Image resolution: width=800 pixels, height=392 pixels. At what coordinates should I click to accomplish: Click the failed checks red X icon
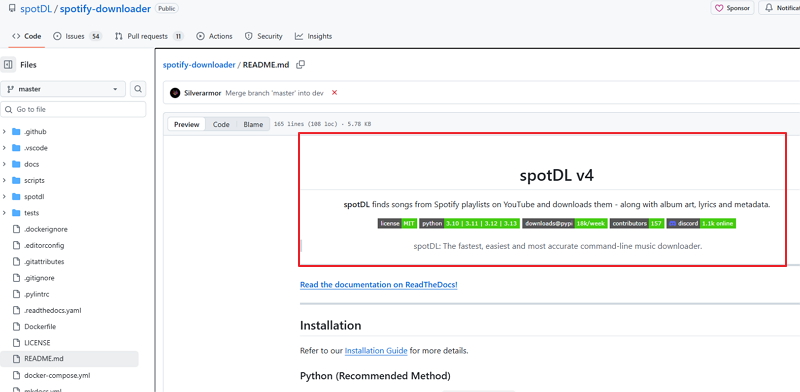pyautogui.click(x=335, y=92)
